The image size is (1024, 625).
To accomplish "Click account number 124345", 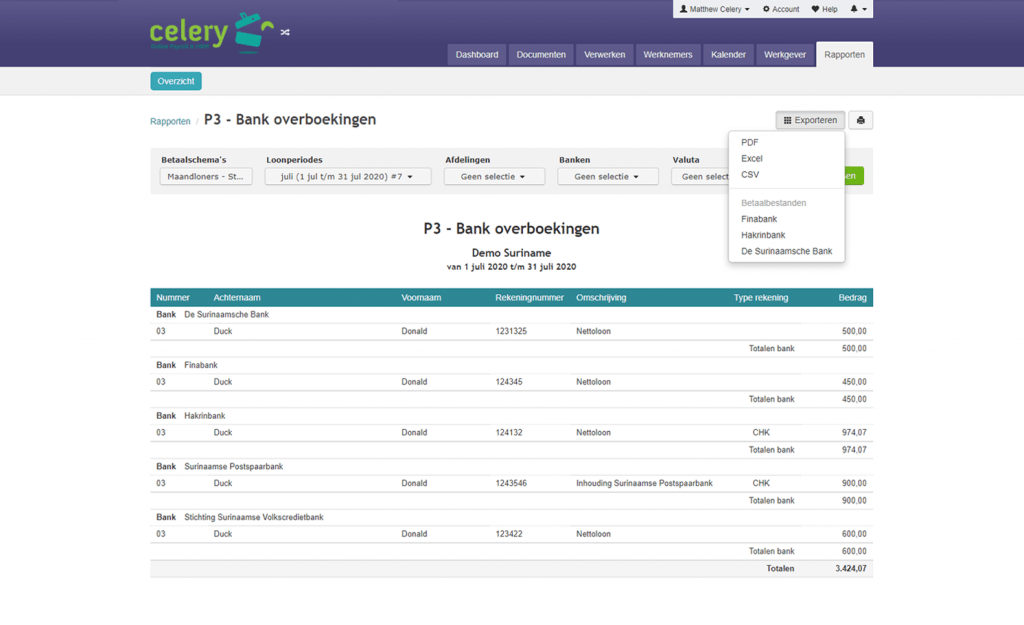I will pos(509,382).
